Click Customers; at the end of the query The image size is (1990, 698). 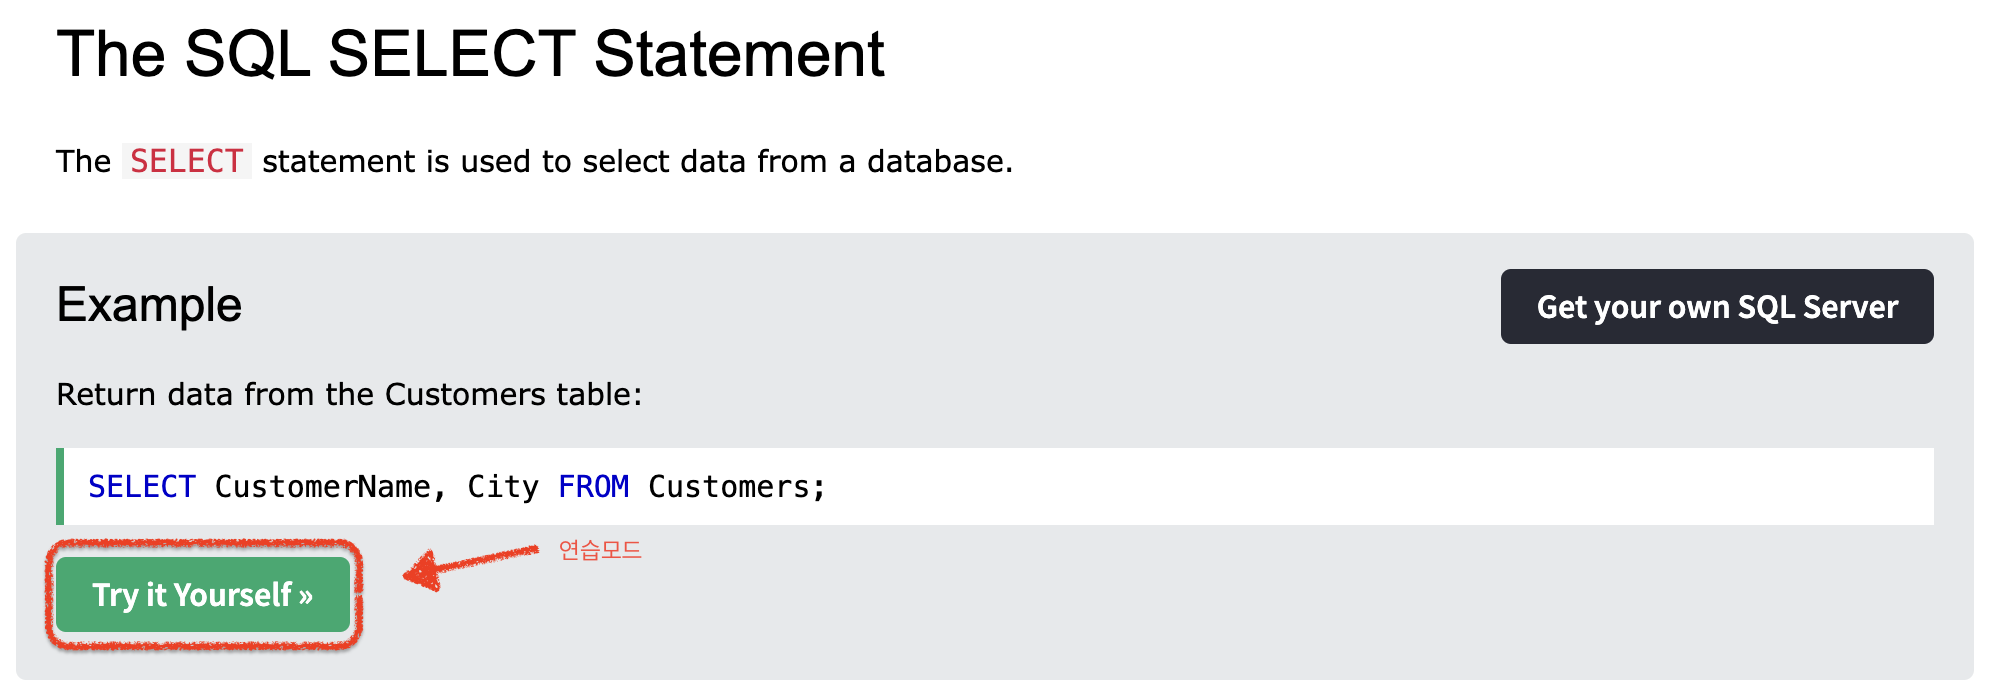point(737,487)
